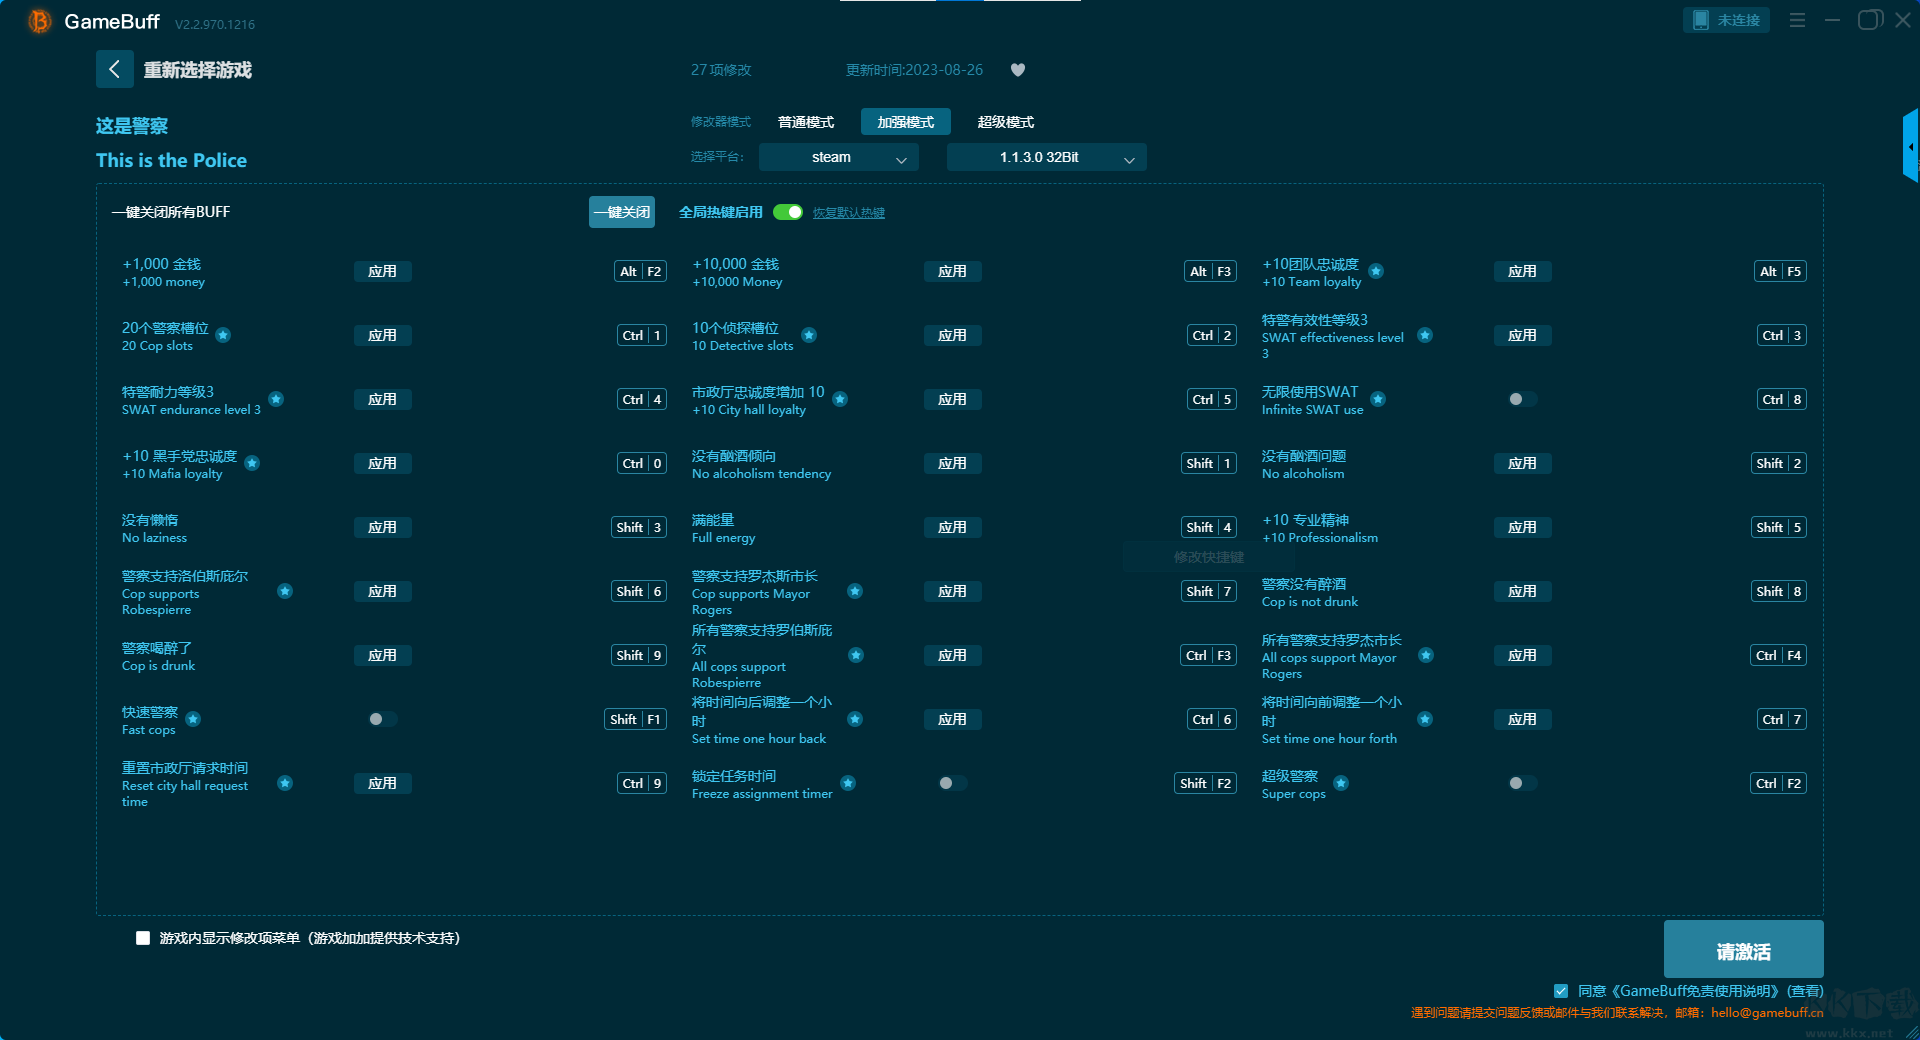Click the star beside Infinite SWAT use
This screenshot has width=1920, height=1040.
[x=1378, y=399]
